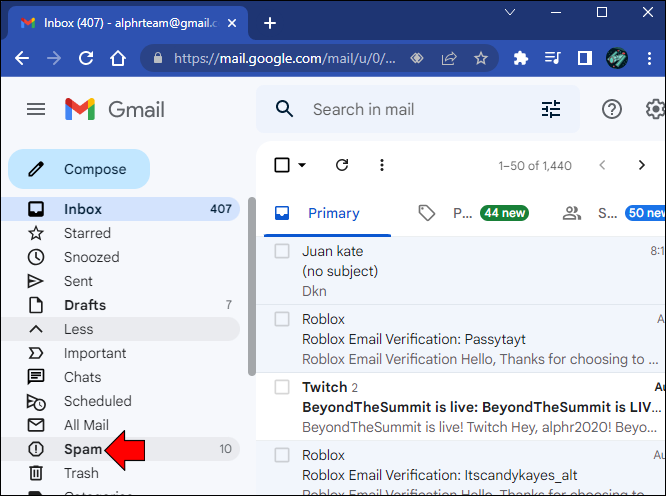Open a new browser tab

270,23
